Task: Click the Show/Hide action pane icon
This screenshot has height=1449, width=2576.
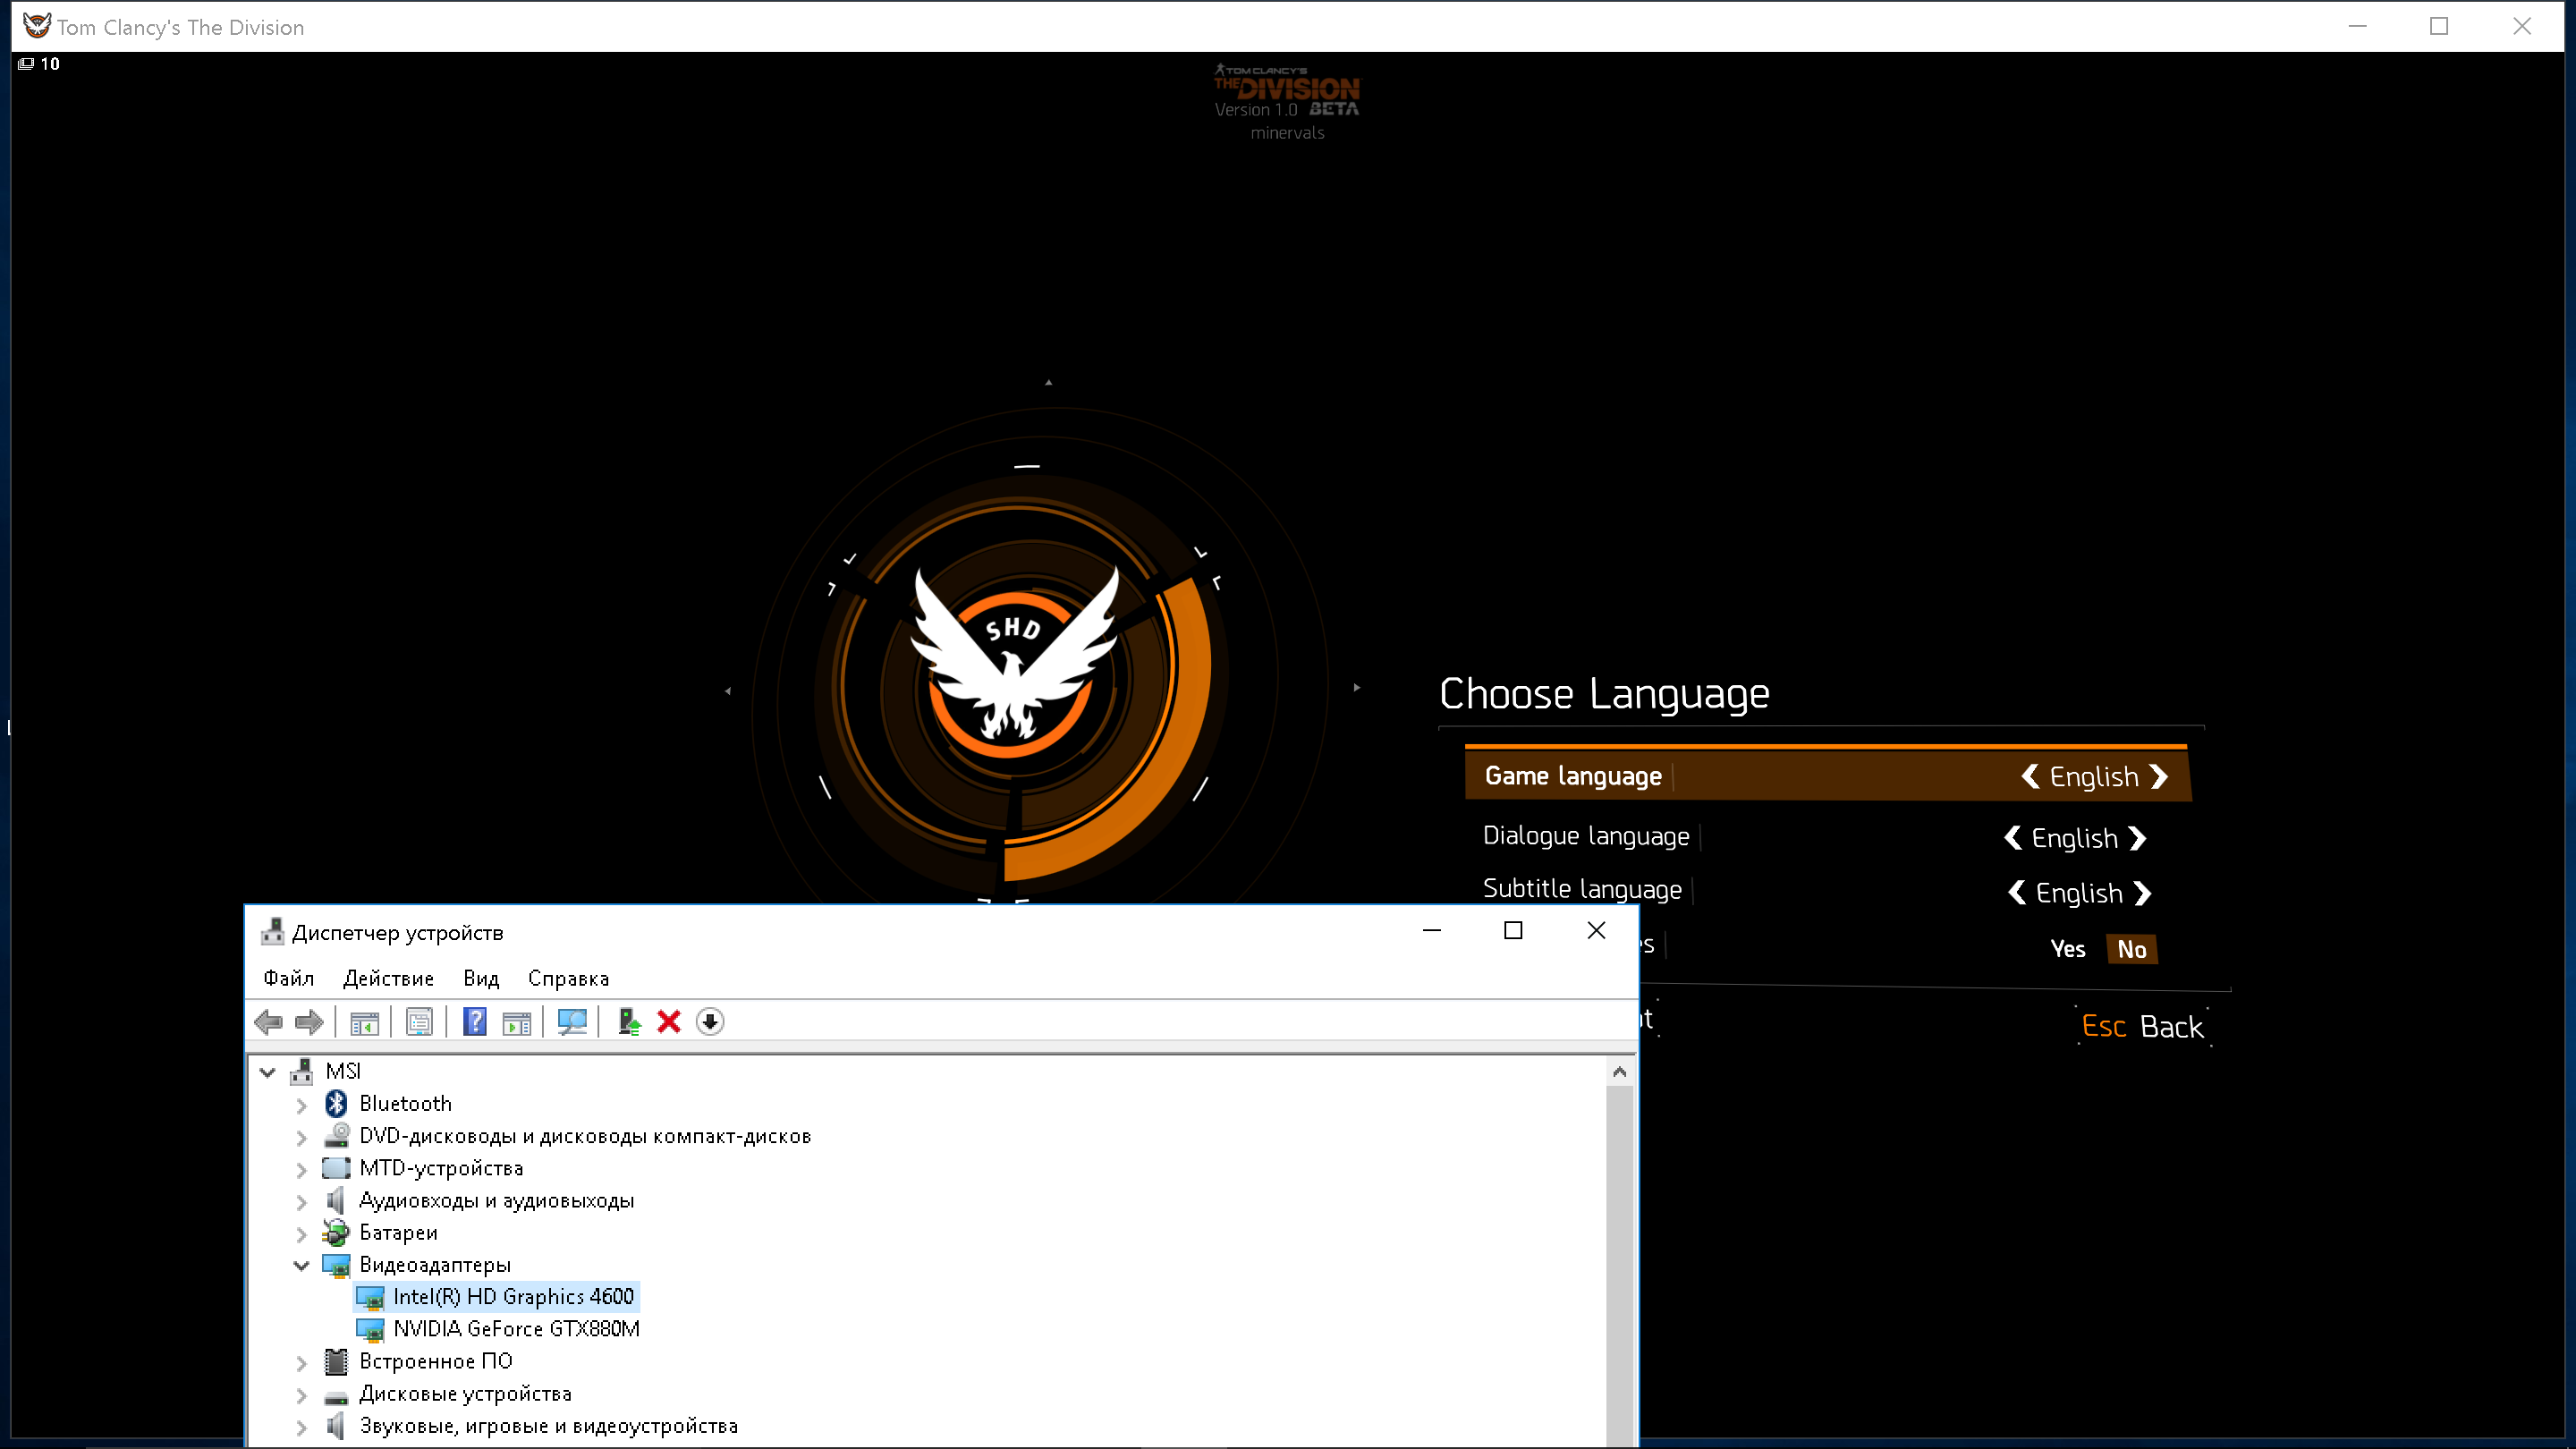Action: pyautogui.click(x=517, y=1022)
